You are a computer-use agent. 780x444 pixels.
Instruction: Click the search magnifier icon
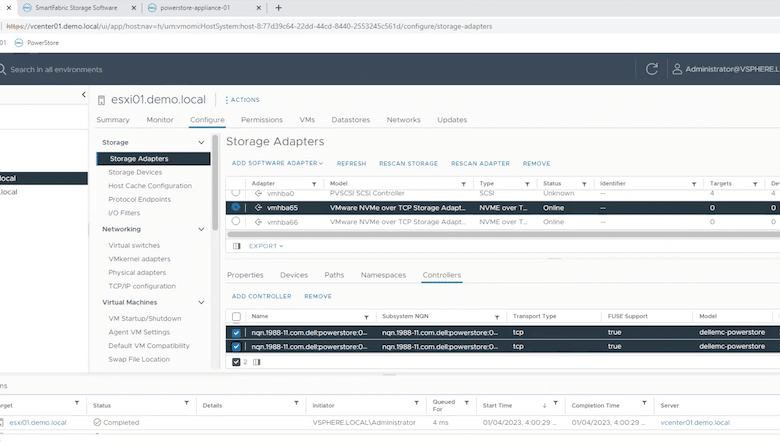[x=2, y=69]
